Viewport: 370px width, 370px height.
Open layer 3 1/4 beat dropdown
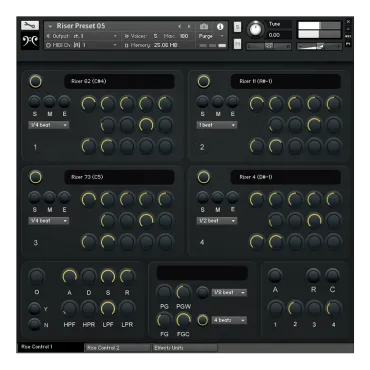(x=49, y=221)
